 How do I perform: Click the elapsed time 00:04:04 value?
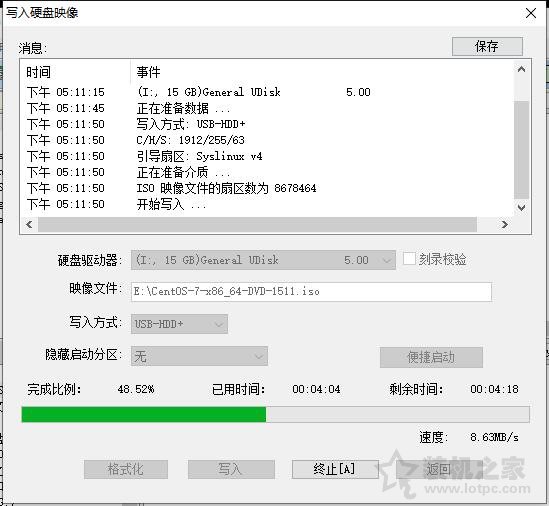pyautogui.click(x=316, y=389)
